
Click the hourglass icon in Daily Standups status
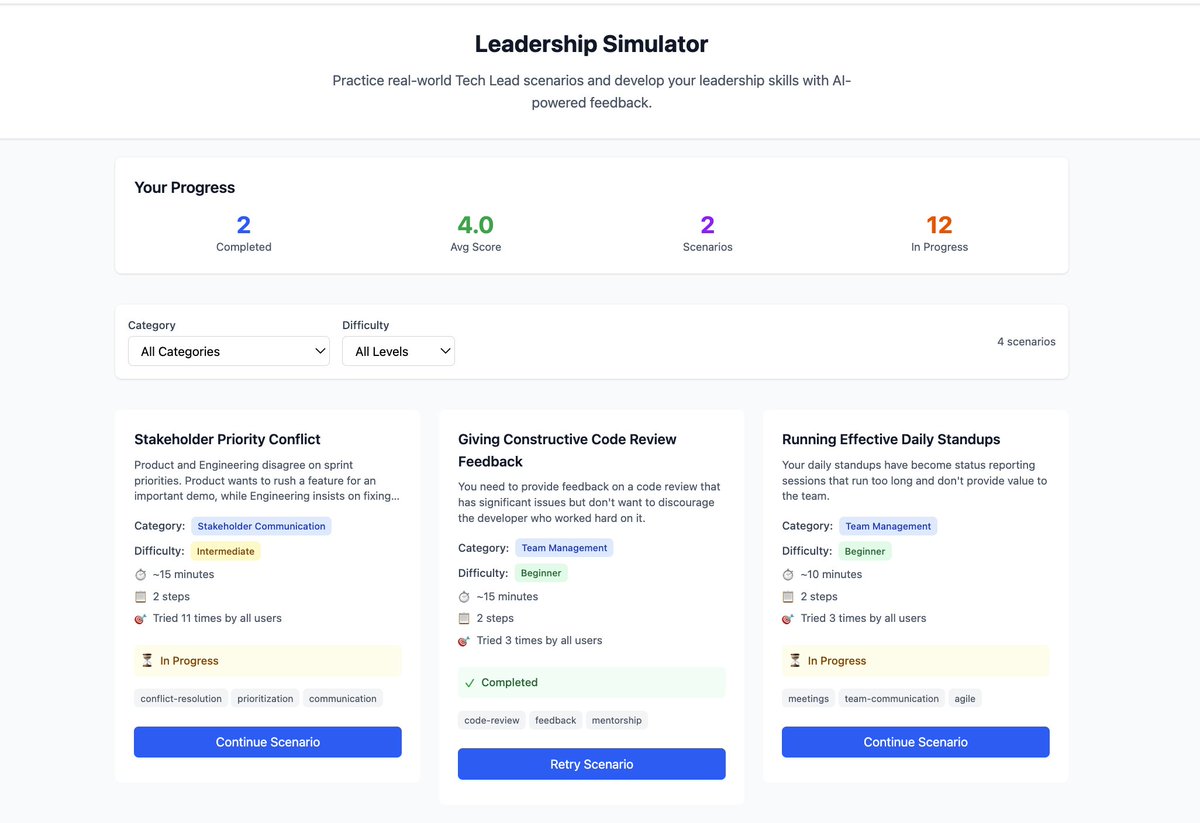(795, 661)
